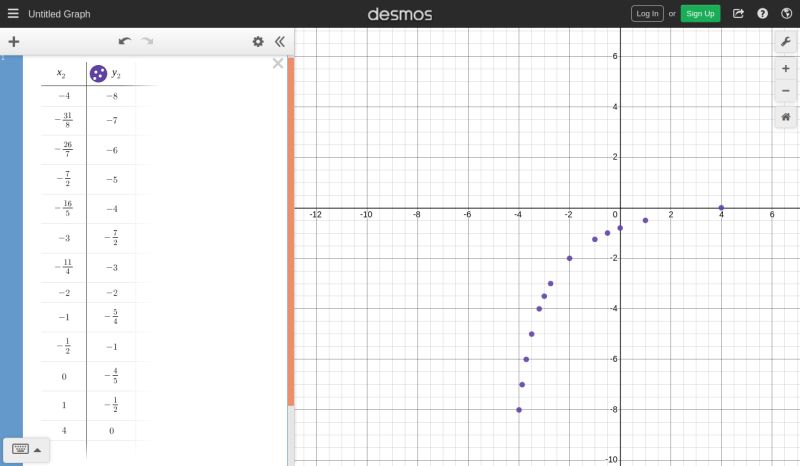Expand the keyboard arrow toggle
The image size is (800, 466).
coord(37,450)
